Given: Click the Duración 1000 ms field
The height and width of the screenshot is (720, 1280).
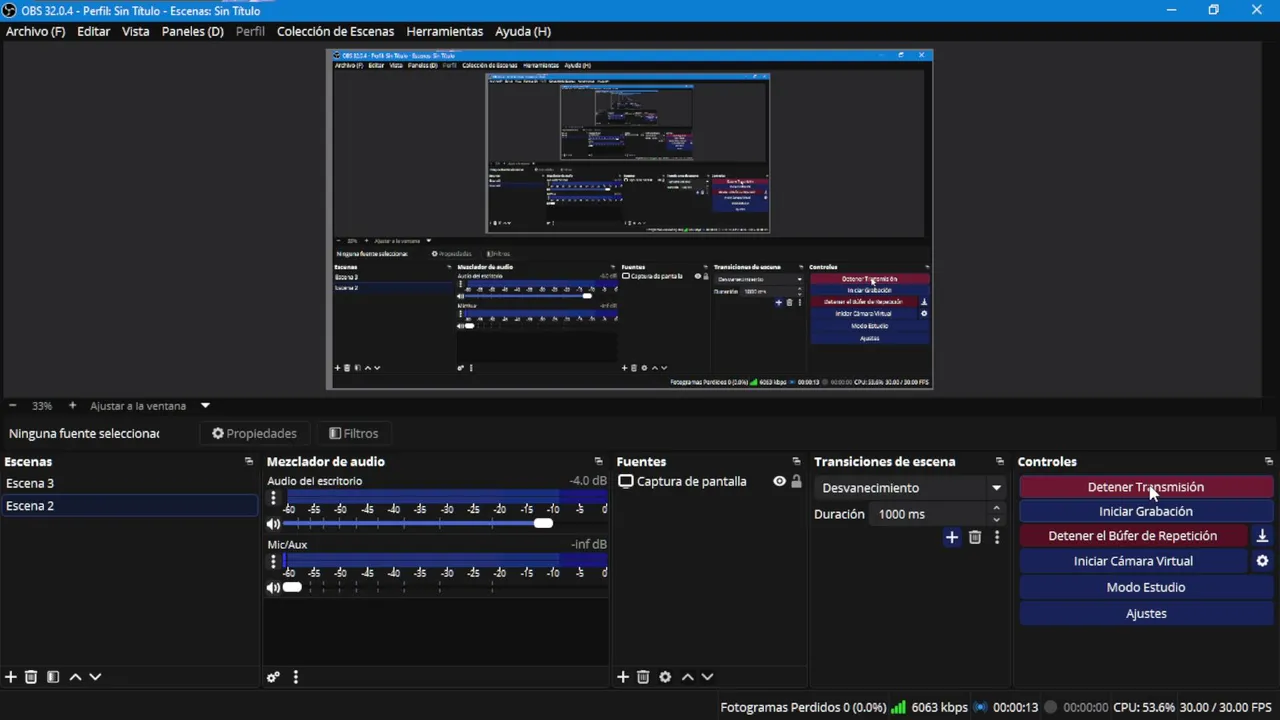Looking at the screenshot, I should [x=930, y=514].
